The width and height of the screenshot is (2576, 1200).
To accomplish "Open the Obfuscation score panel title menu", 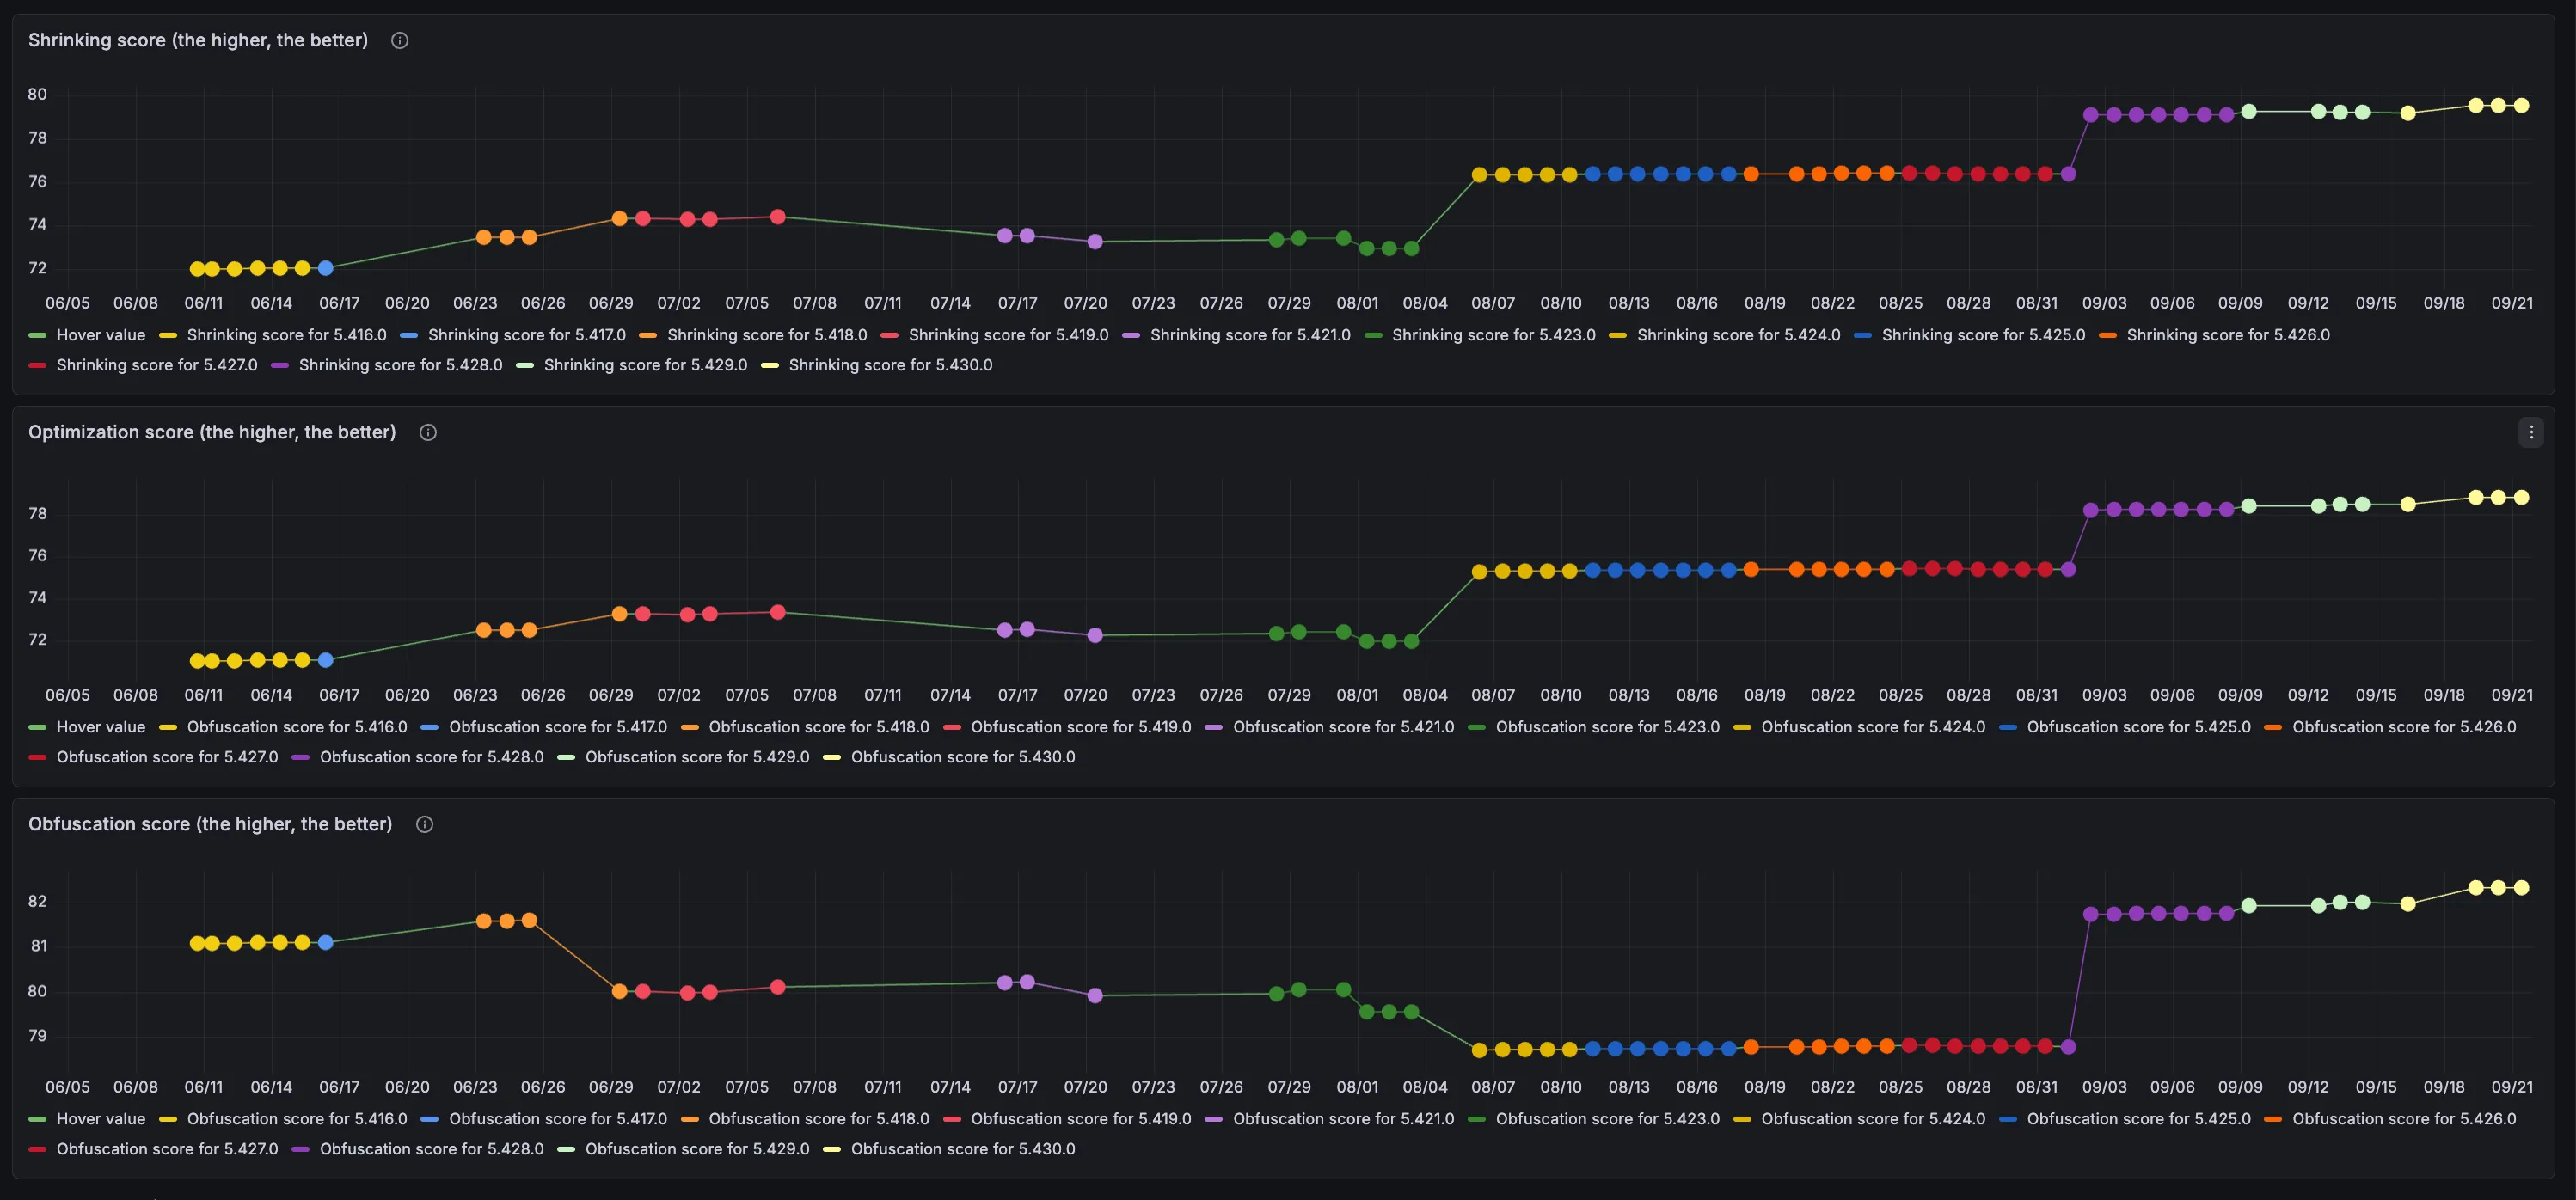I will point(210,825).
